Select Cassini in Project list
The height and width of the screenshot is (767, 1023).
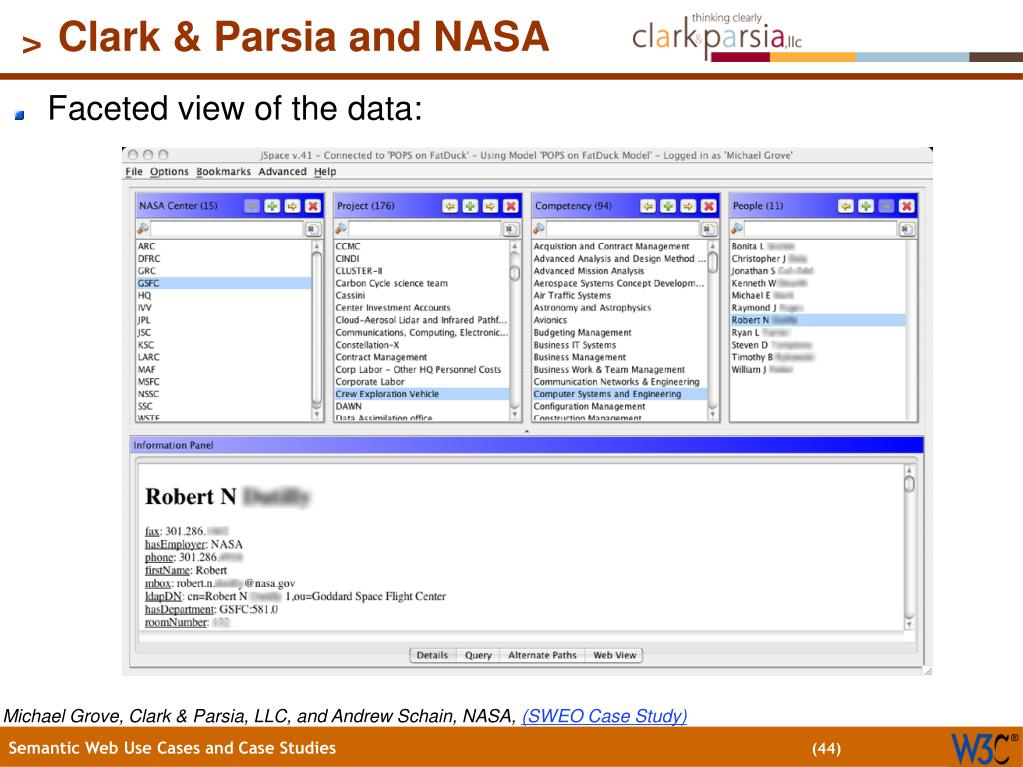(421, 295)
